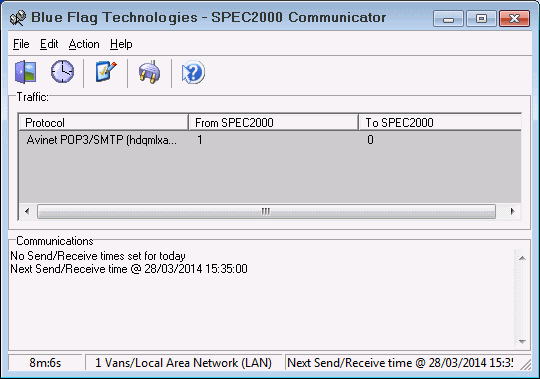Select the Avinet POP3/SMTP protocol row
The height and width of the screenshot is (379, 540).
[270, 140]
